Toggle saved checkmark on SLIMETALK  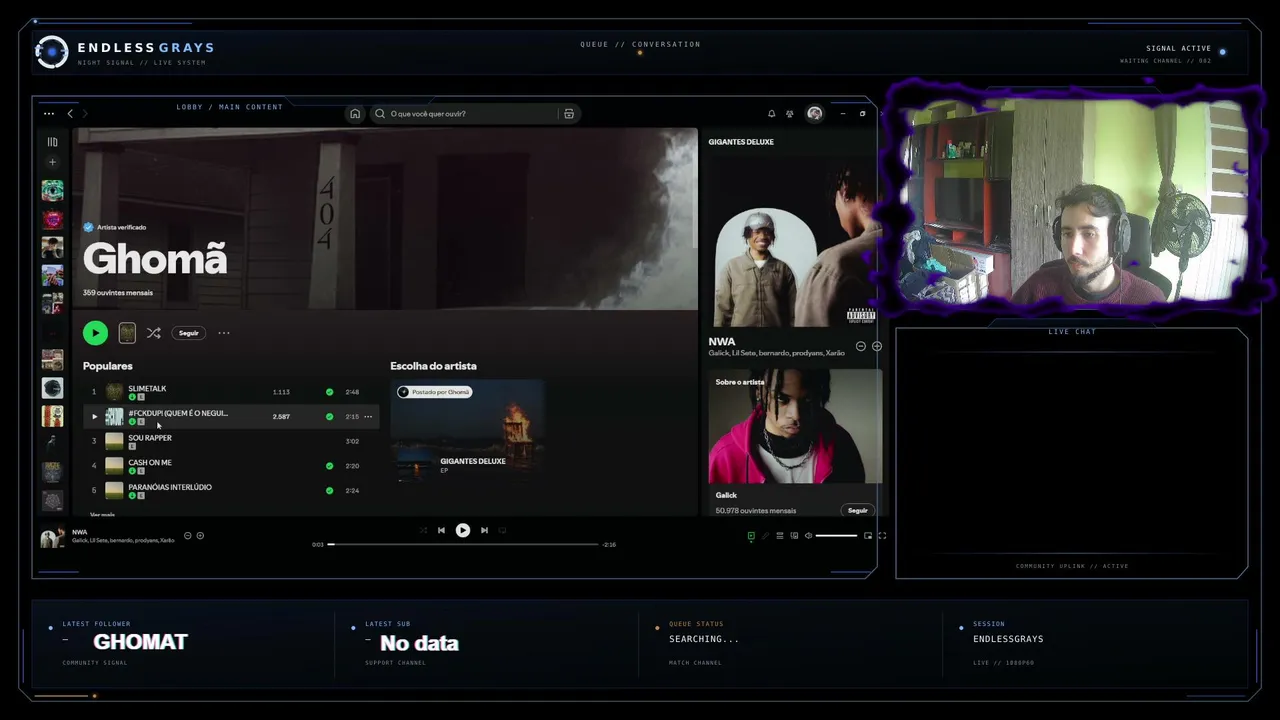[330, 392]
